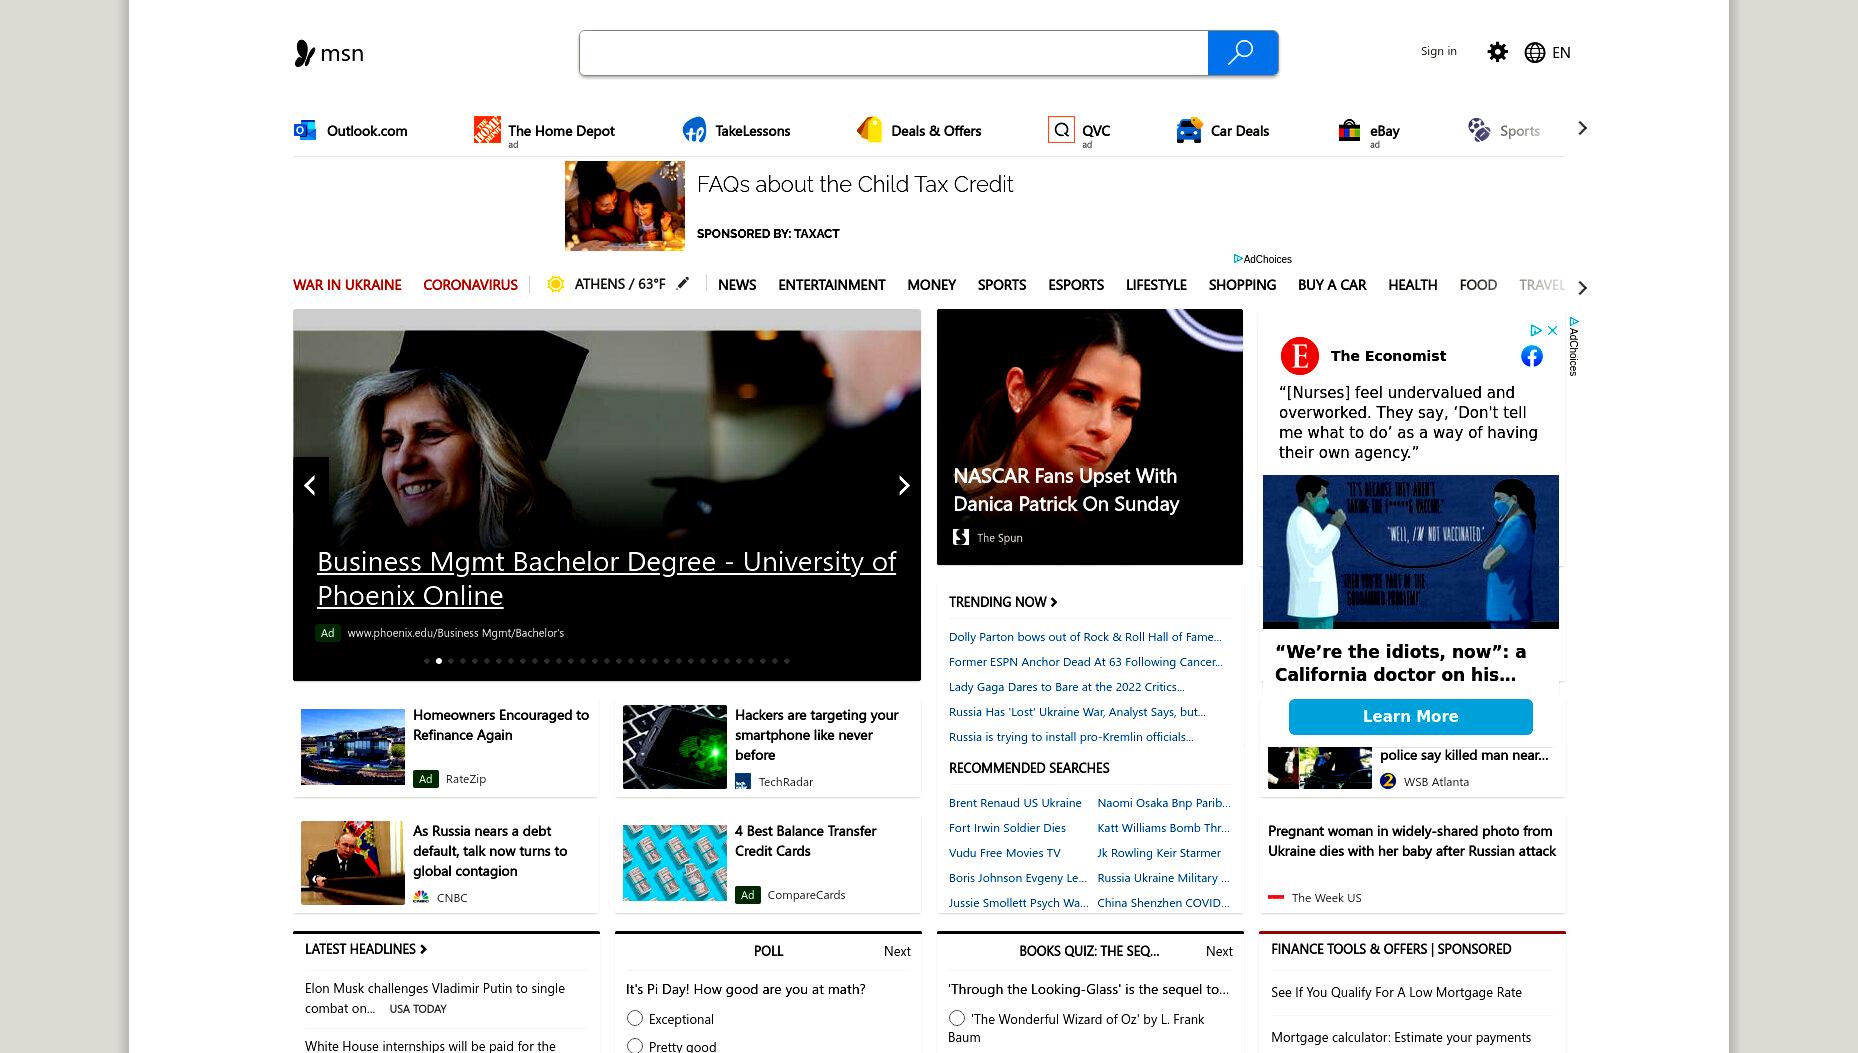Expand more quick links with right chevron
The width and height of the screenshot is (1858, 1053).
coord(1582,128)
